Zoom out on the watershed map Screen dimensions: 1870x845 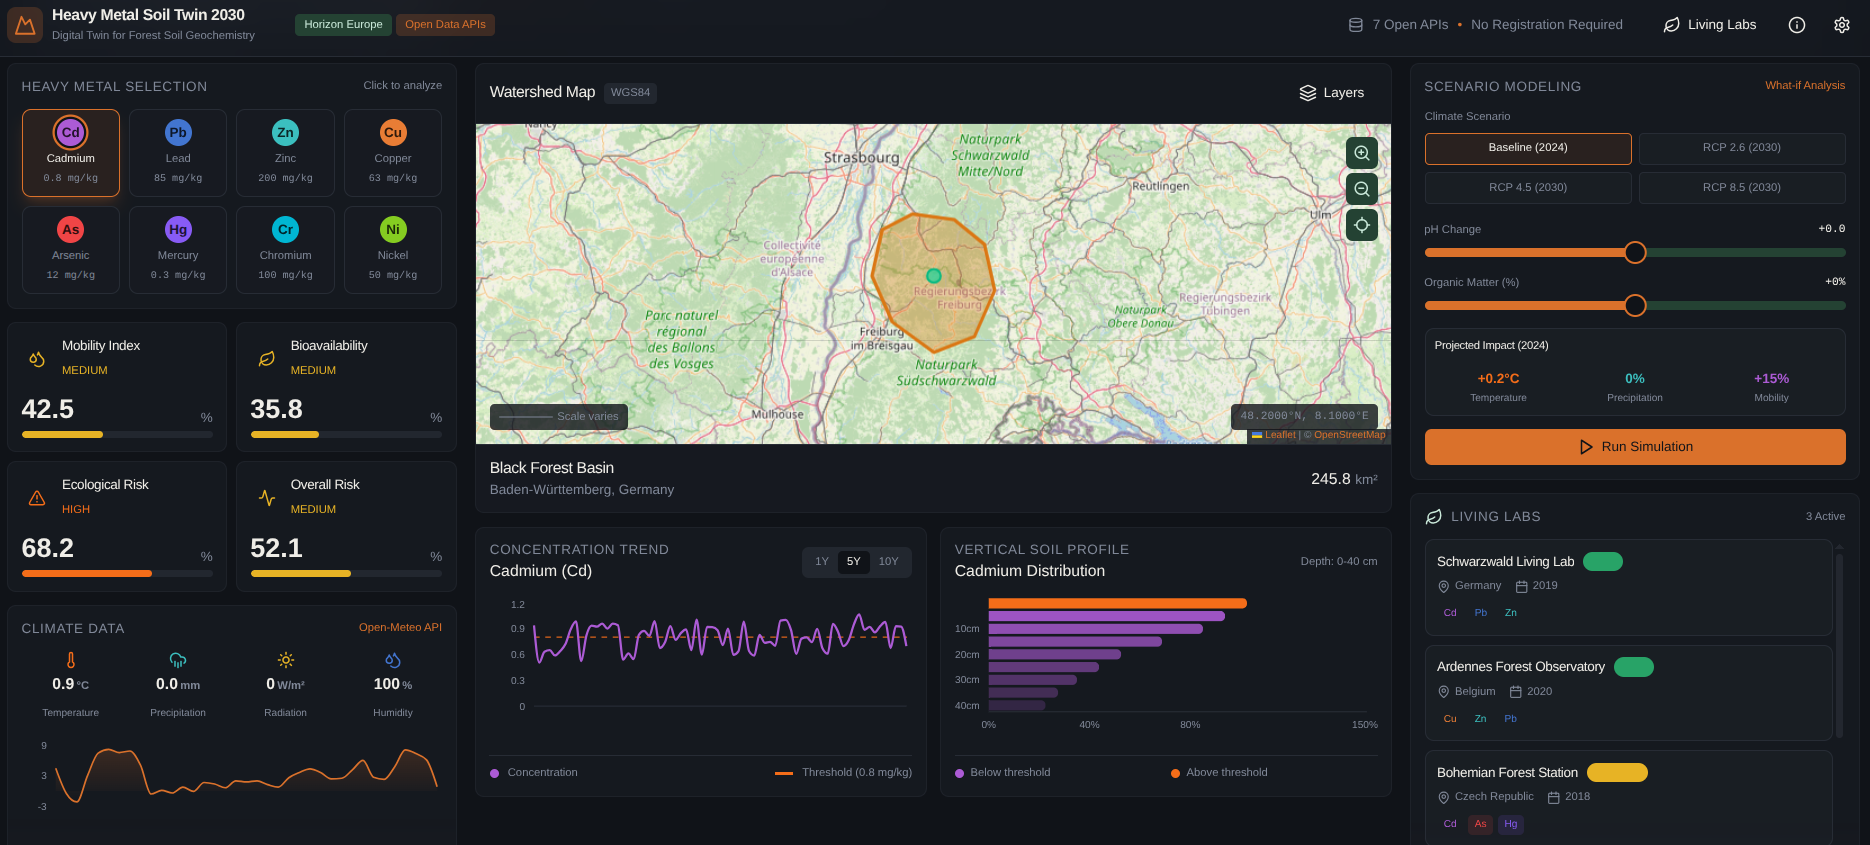(1362, 189)
